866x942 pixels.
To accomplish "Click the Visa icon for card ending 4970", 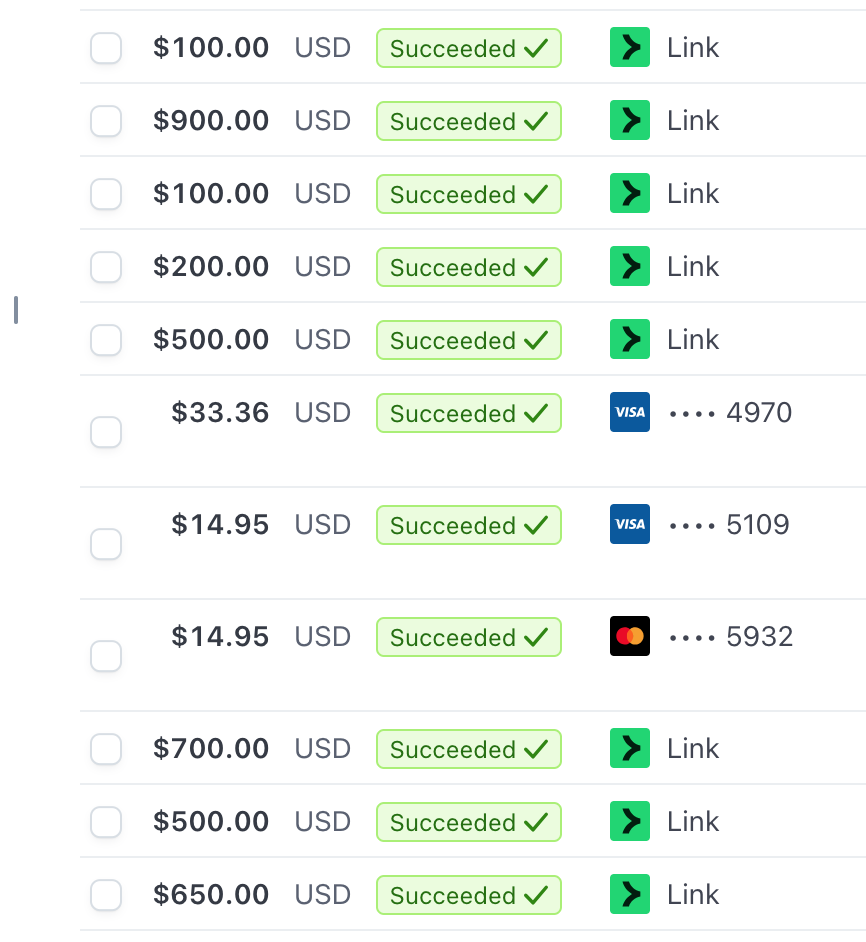I will (629, 412).
